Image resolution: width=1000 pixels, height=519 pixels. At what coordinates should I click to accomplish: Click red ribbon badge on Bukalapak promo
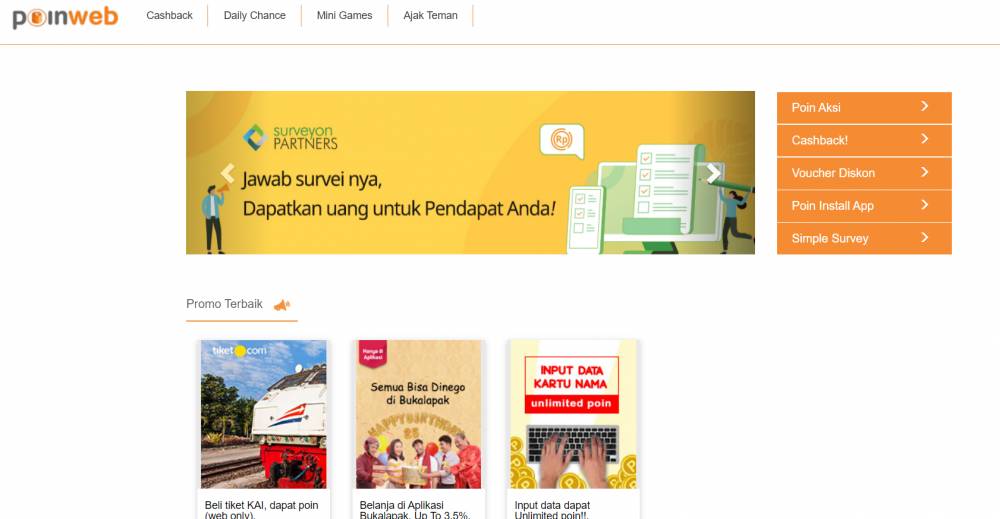372,353
